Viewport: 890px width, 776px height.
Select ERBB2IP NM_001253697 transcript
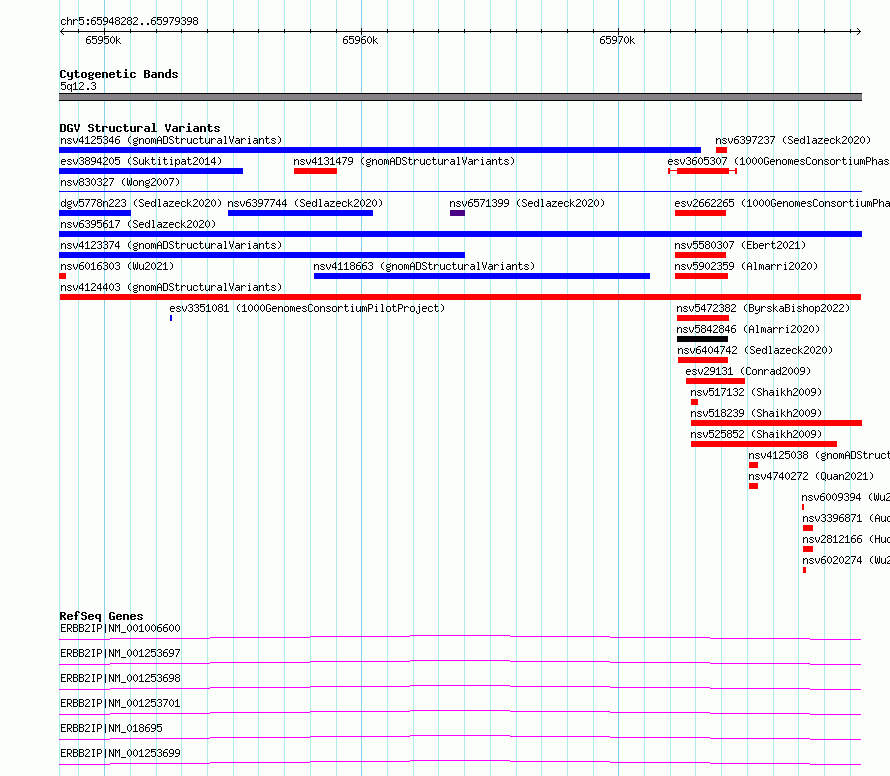tap(120, 653)
